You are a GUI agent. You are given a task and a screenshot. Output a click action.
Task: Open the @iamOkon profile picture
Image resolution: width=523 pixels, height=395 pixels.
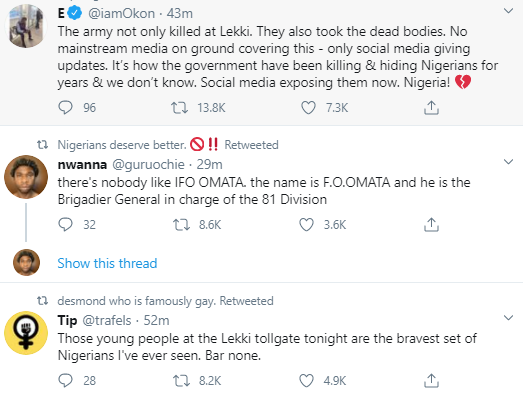pyautogui.click(x=26, y=26)
